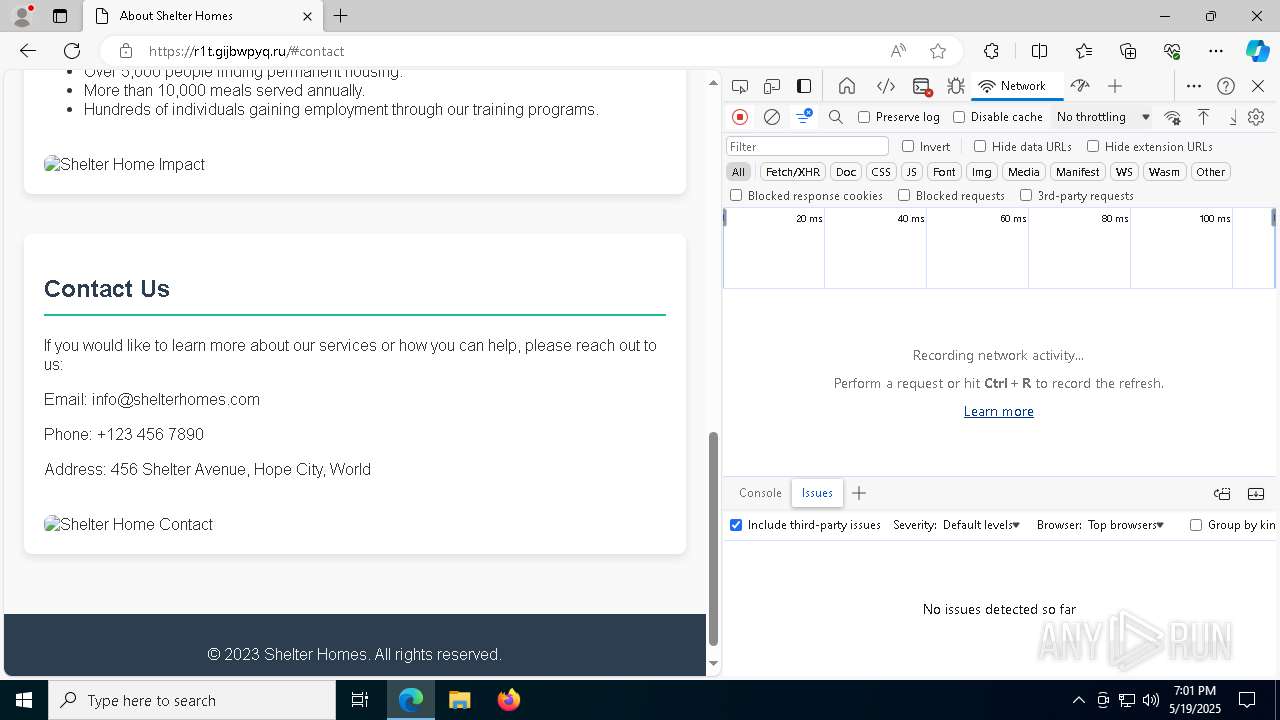Viewport: 1280px width, 720px height.
Task: Enable 3rd-party requests checkbox
Action: [1026, 196]
